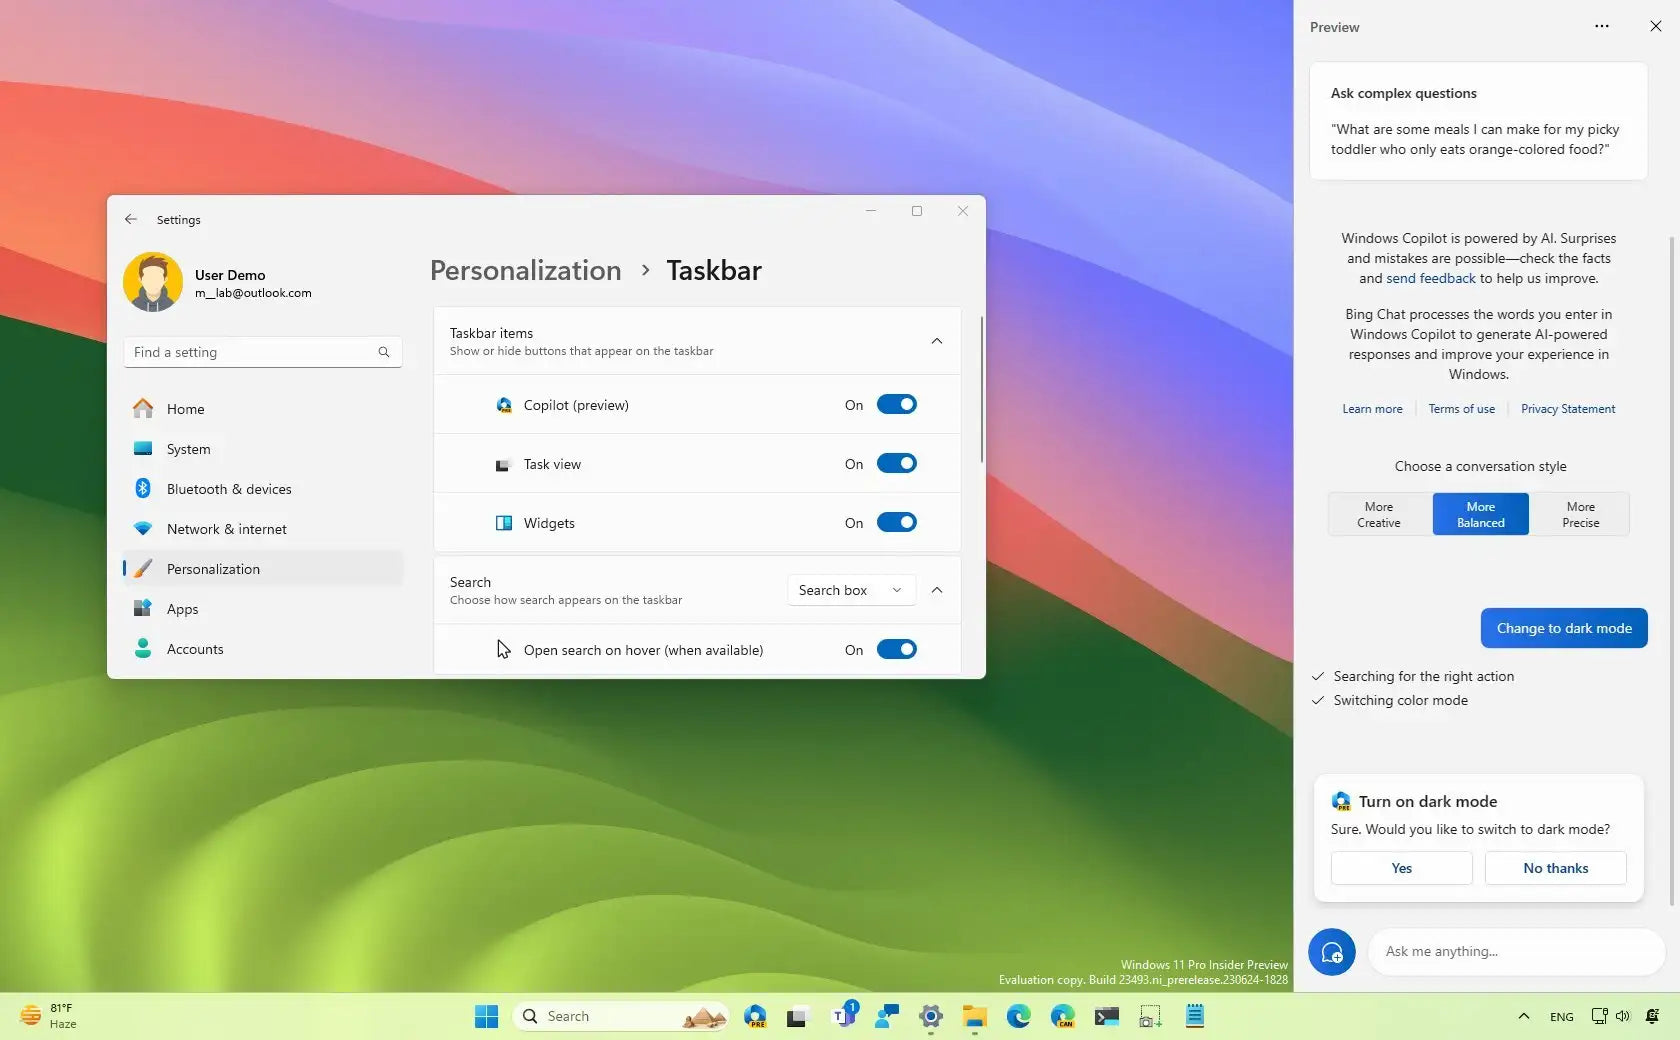Image resolution: width=1680 pixels, height=1040 pixels.
Task: Collapse the Search section chevron
Action: pyautogui.click(x=937, y=590)
